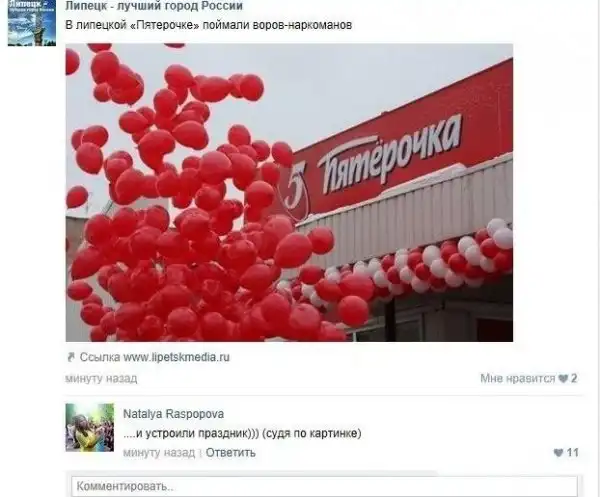Show who liked the post via count 2

(x=574, y=378)
